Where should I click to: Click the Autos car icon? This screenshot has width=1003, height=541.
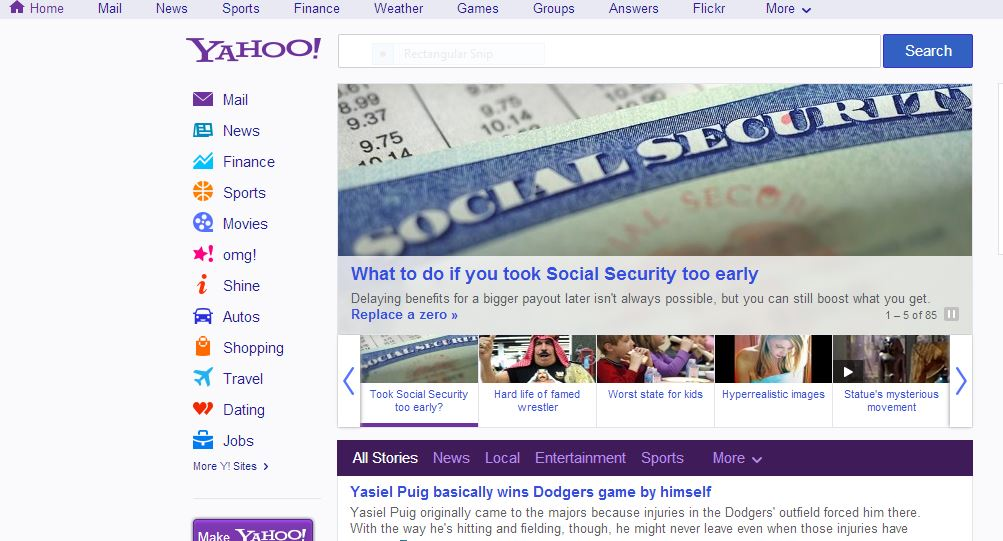coord(203,317)
